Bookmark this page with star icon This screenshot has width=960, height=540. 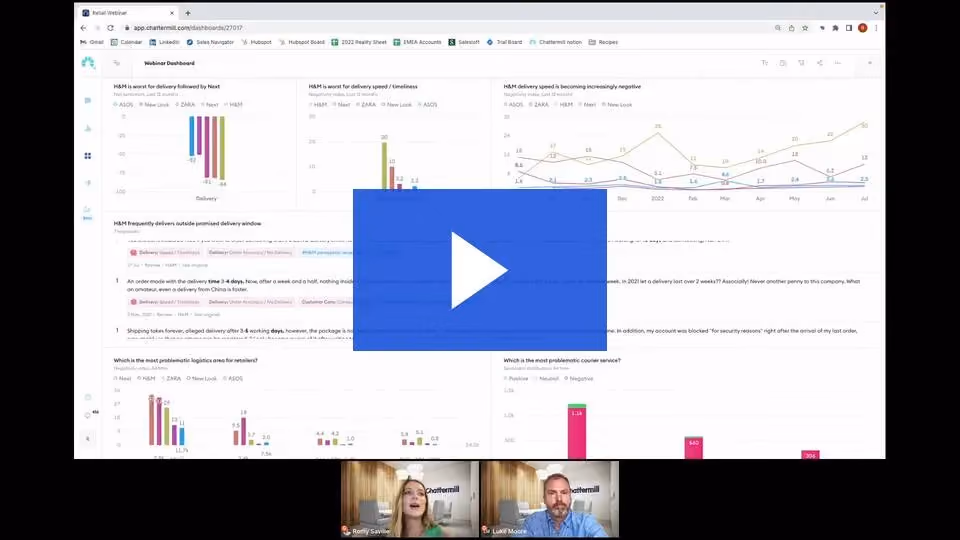point(805,28)
